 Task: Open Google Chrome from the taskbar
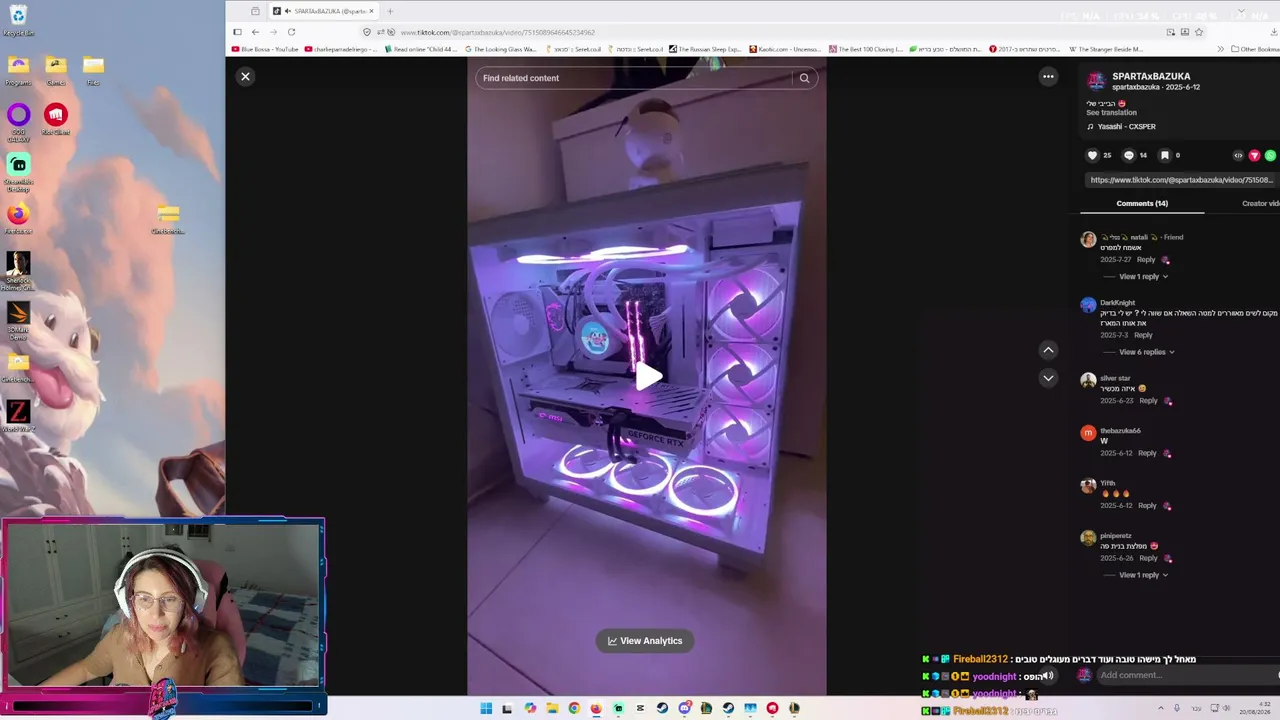click(574, 708)
